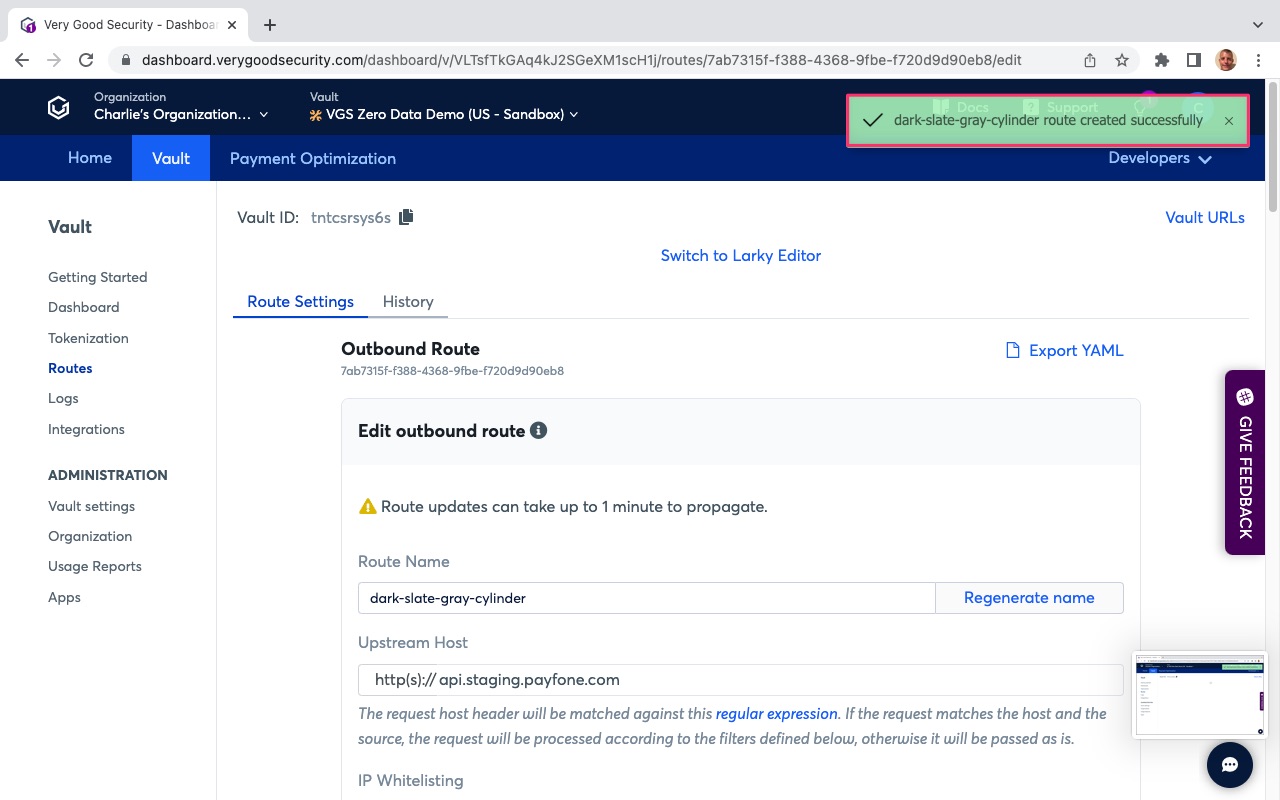Open Organization under Administration
The height and width of the screenshot is (800, 1280).
pyautogui.click(x=90, y=536)
